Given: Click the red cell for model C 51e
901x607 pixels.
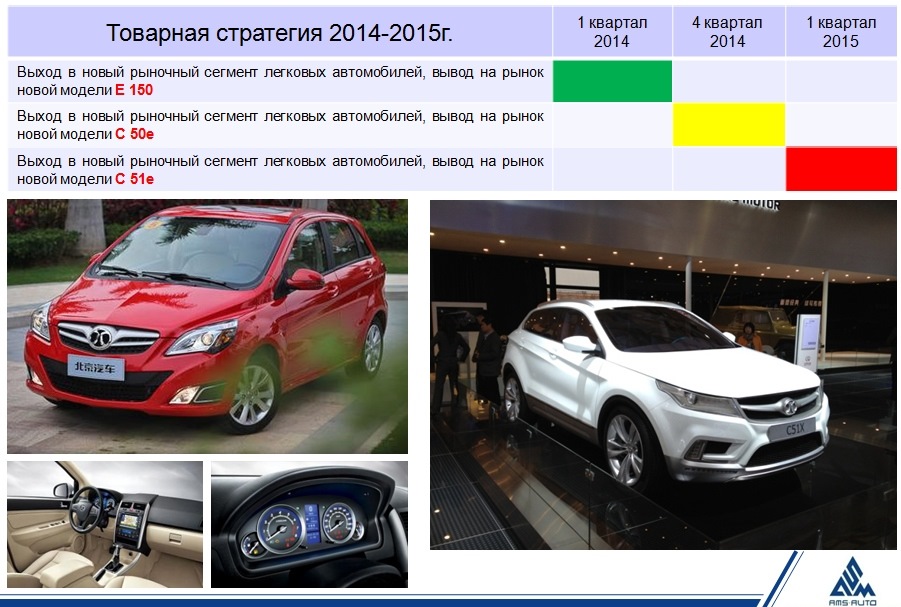Looking at the screenshot, I should tap(841, 169).
